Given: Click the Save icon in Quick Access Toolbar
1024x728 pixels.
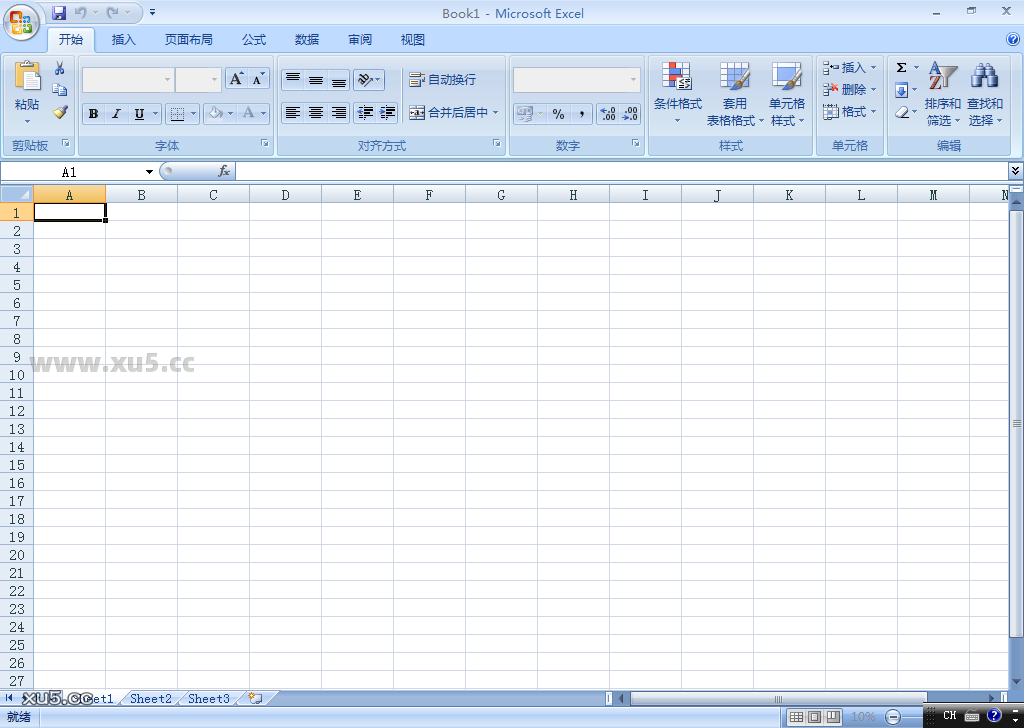Looking at the screenshot, I should [x=59, y=12].
